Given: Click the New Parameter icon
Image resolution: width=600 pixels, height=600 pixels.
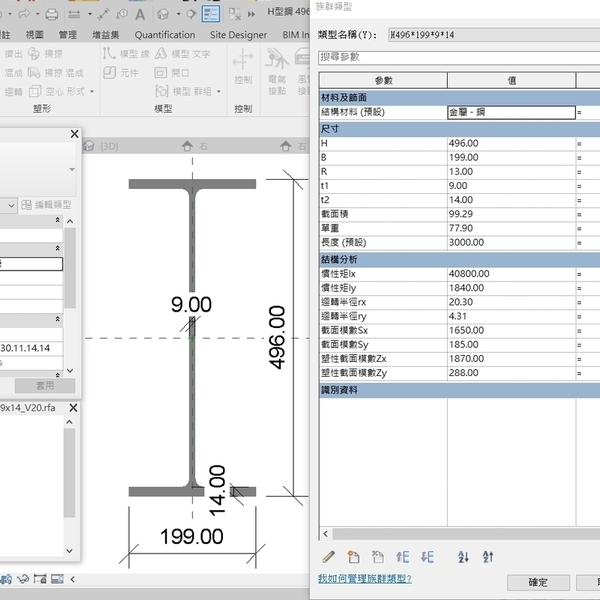Looking at the screenshot, I should click(353, 557).
